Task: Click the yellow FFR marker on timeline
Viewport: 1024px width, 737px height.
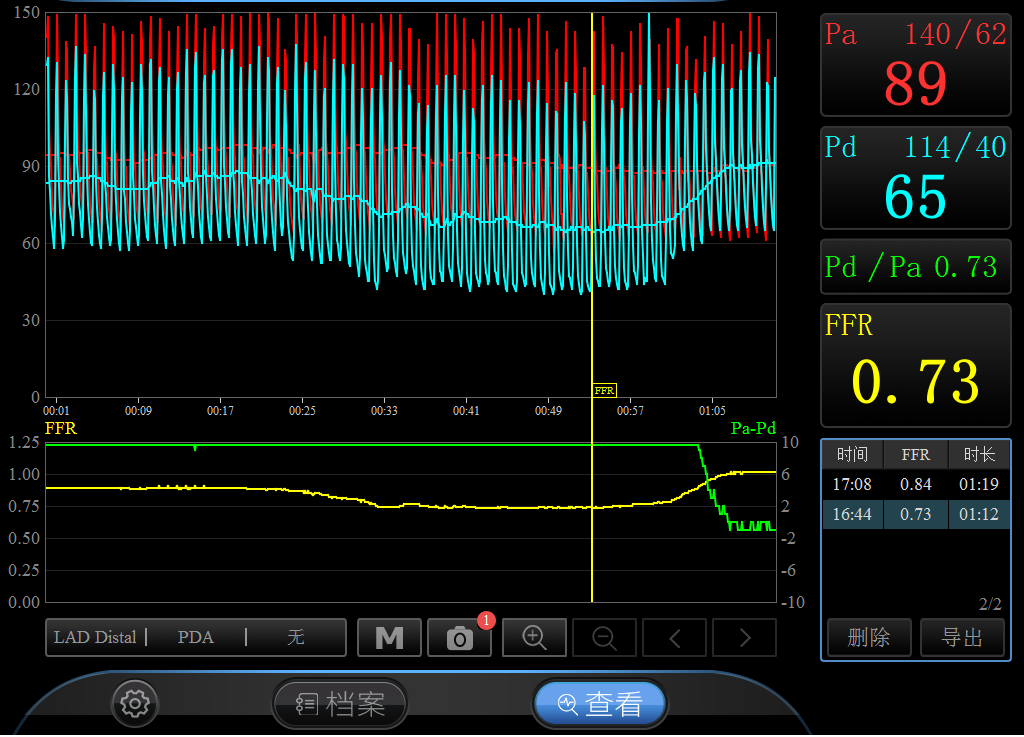Action: click(604, 391)
